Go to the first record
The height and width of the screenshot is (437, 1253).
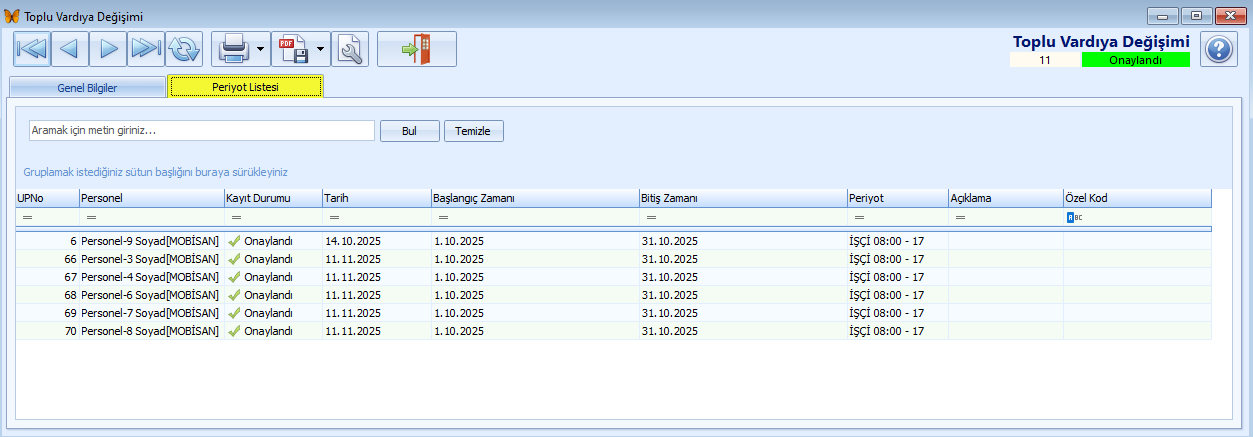(32, 48)
